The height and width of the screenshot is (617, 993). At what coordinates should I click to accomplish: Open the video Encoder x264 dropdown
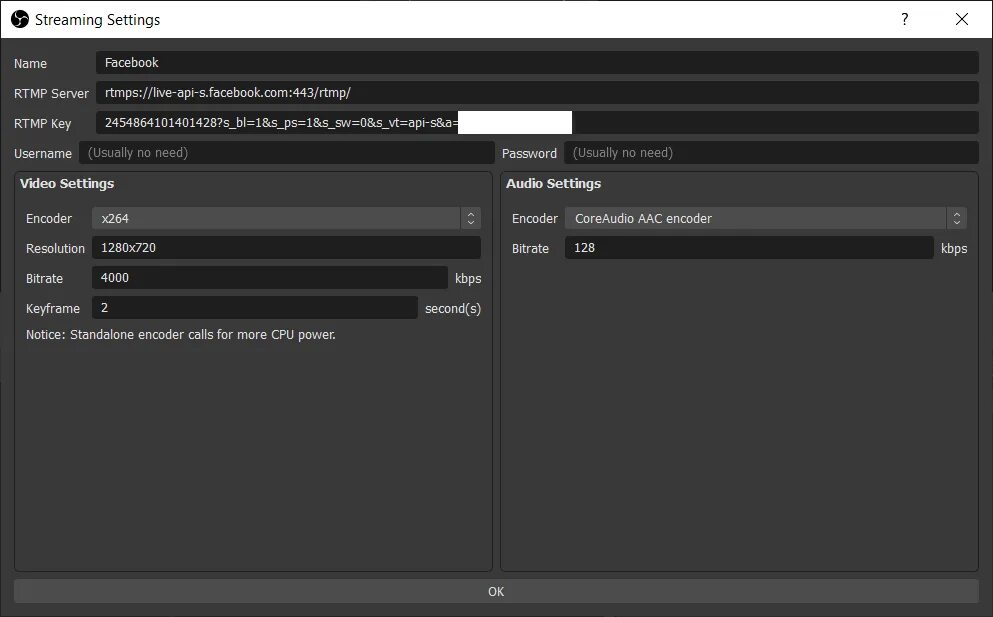click(x=286, y=218)
